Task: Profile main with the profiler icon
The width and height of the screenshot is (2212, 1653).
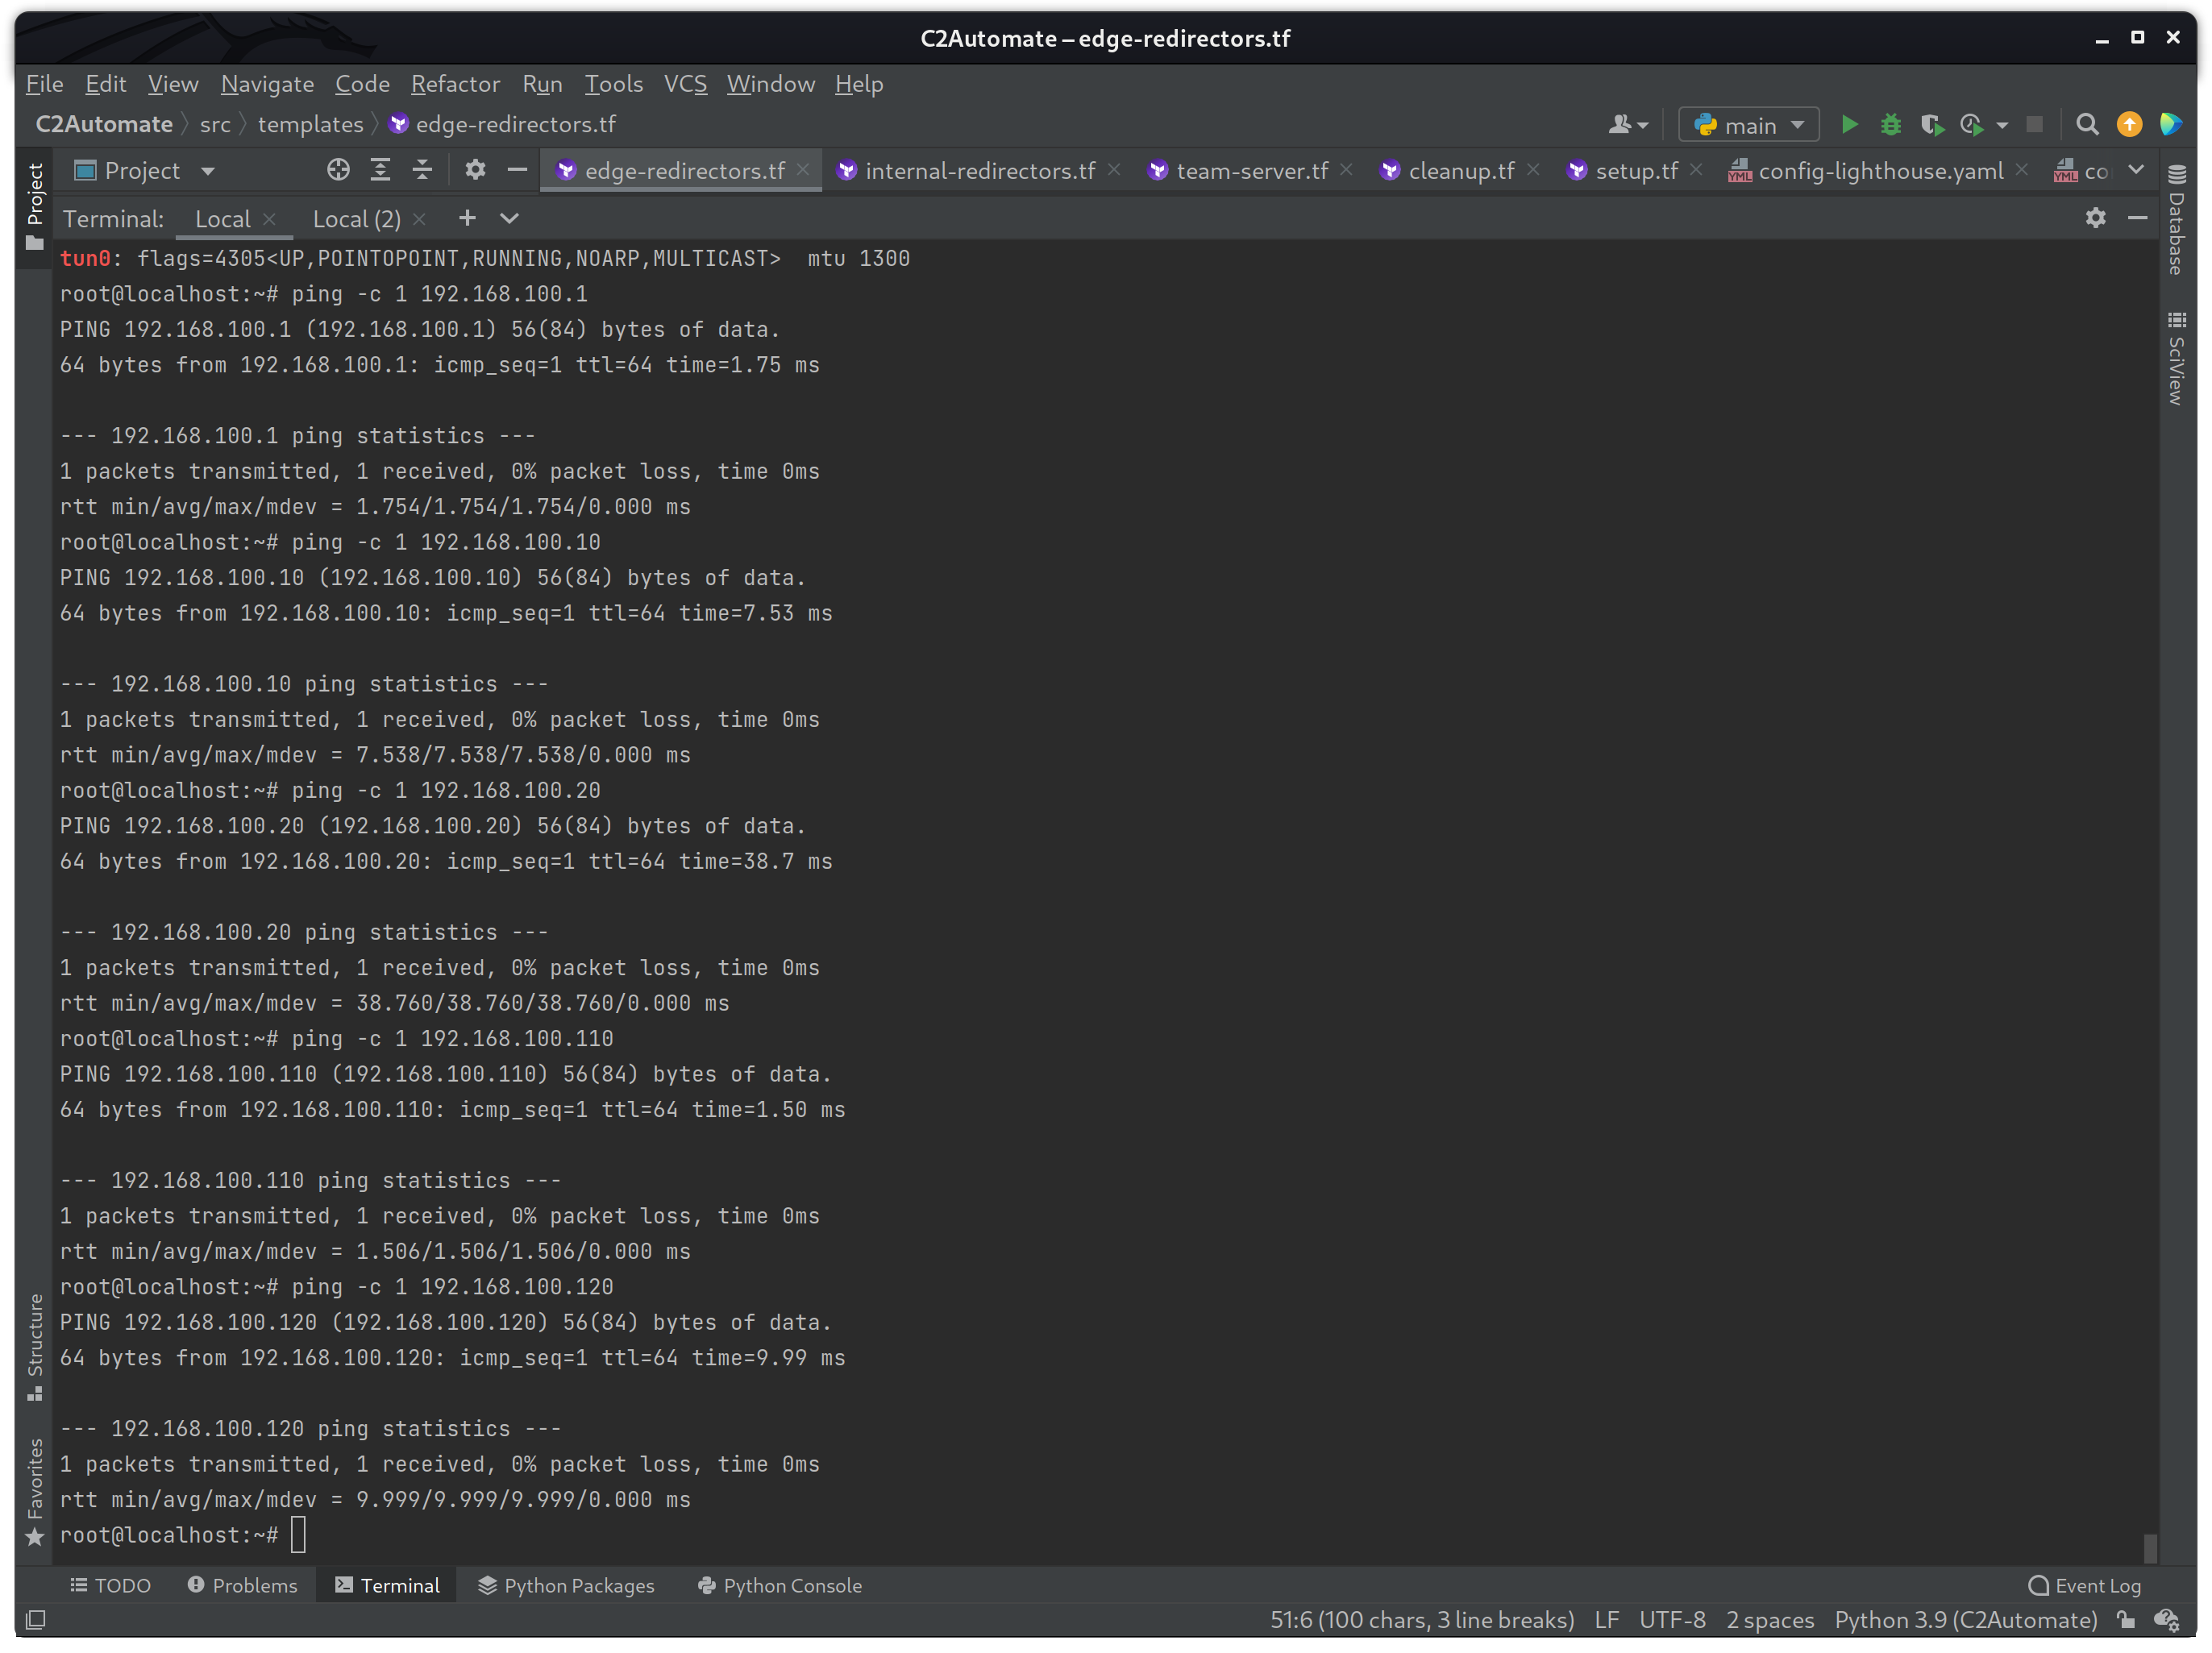Action: click(1971, 124)
